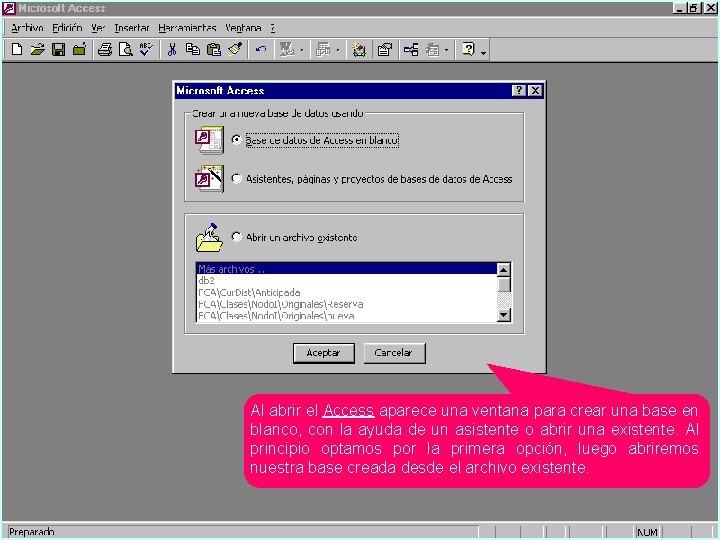Click the underlined Access link in callout
Image resolution: width=720 pixels, height=540 pixels.
(x=349, y=410)
